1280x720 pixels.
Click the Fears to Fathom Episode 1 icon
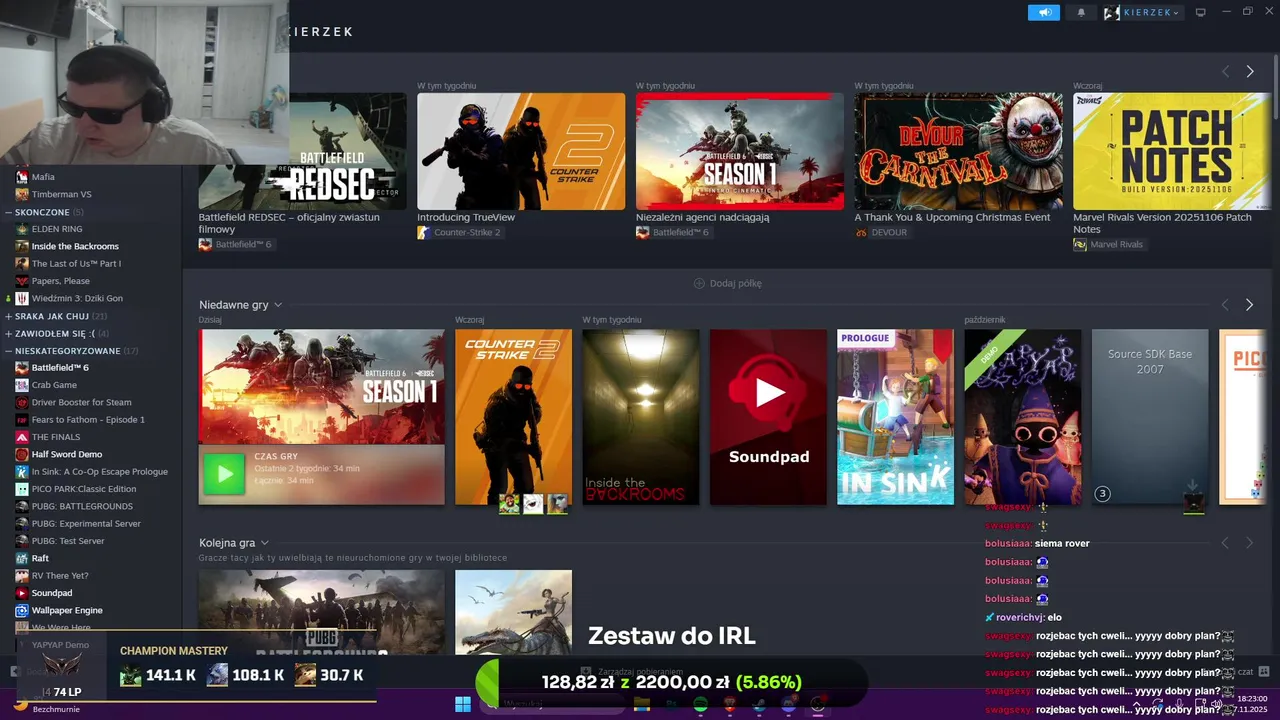point(22,420)
